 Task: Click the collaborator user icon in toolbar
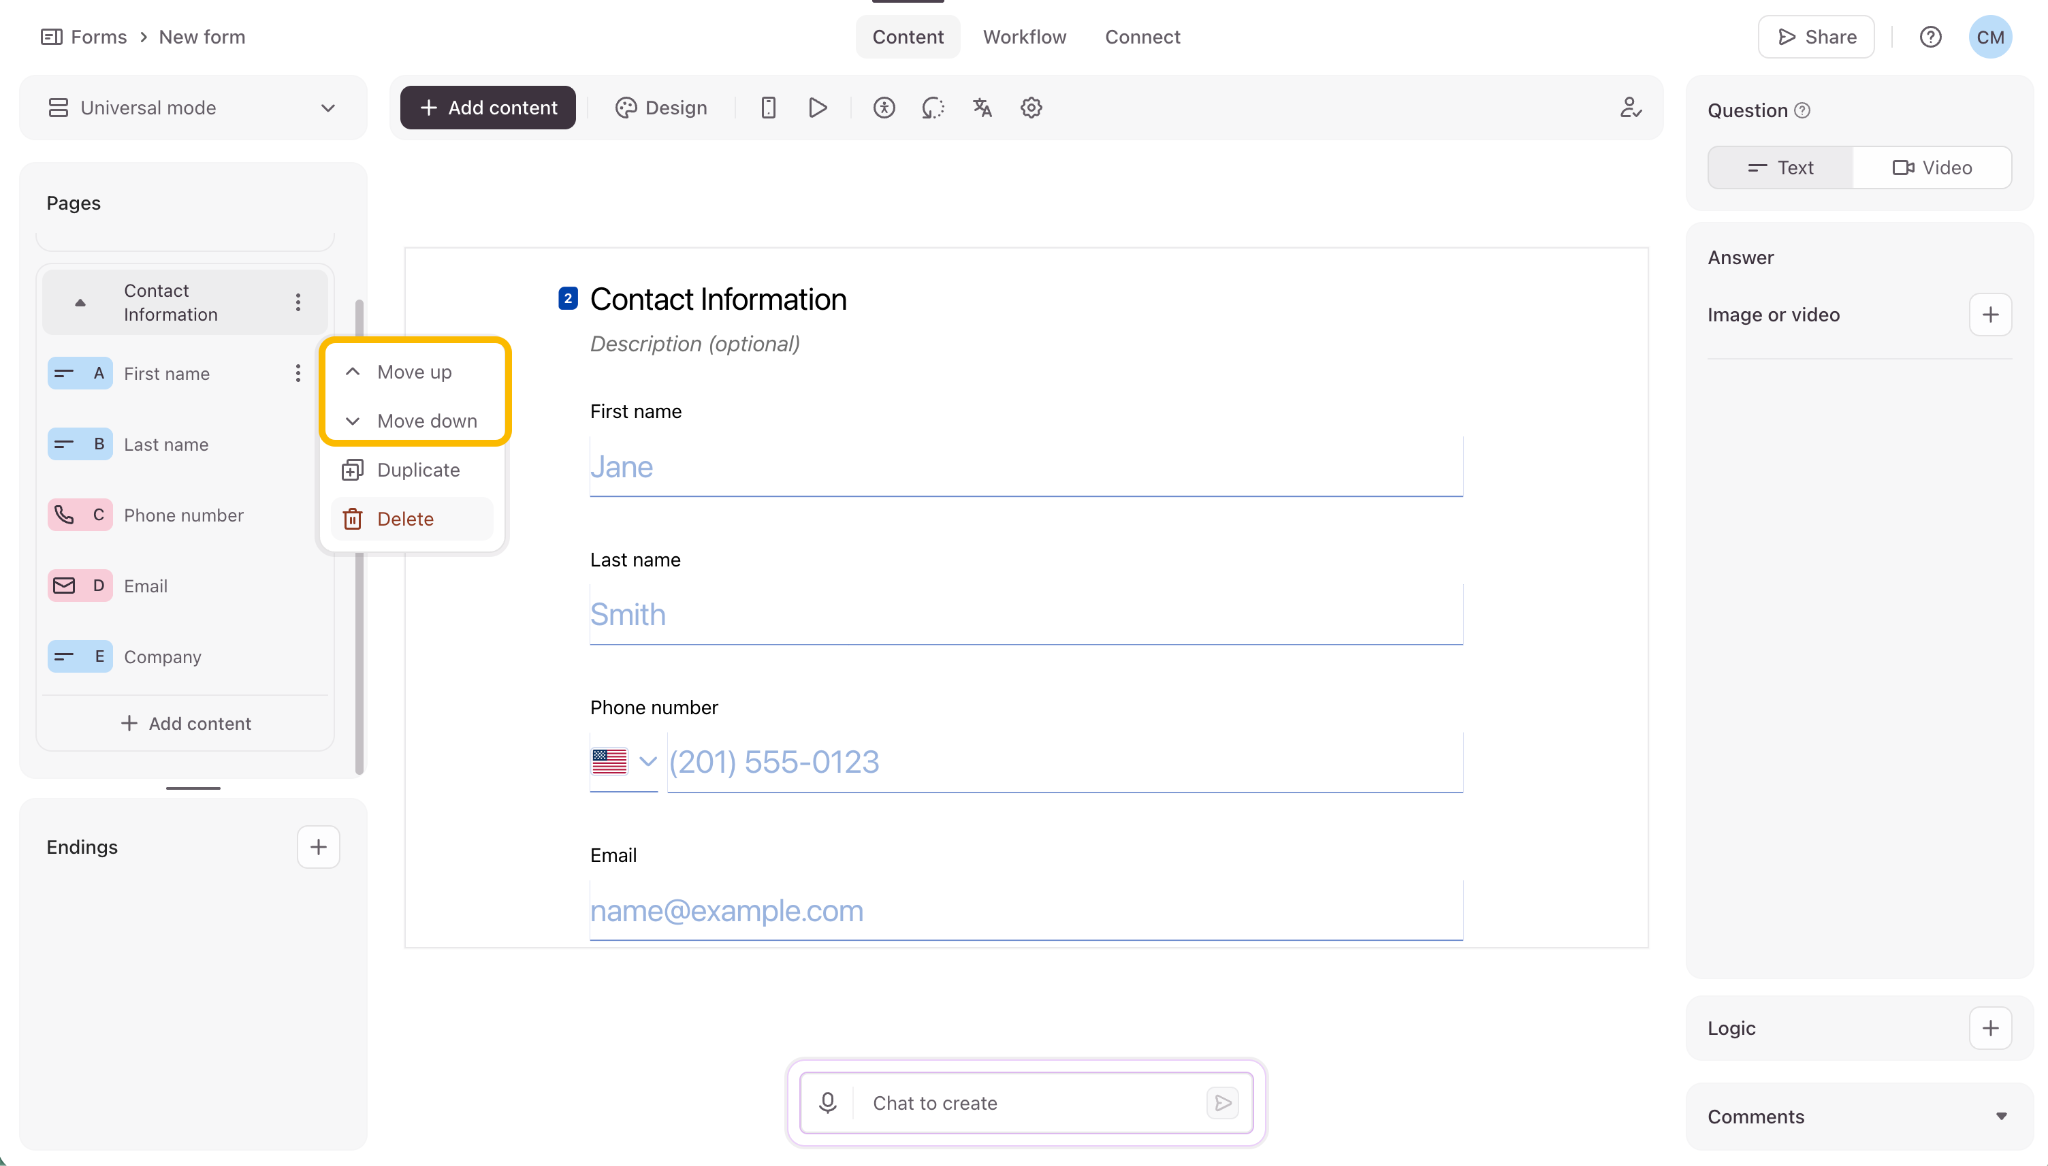(x=1631, y=108)
